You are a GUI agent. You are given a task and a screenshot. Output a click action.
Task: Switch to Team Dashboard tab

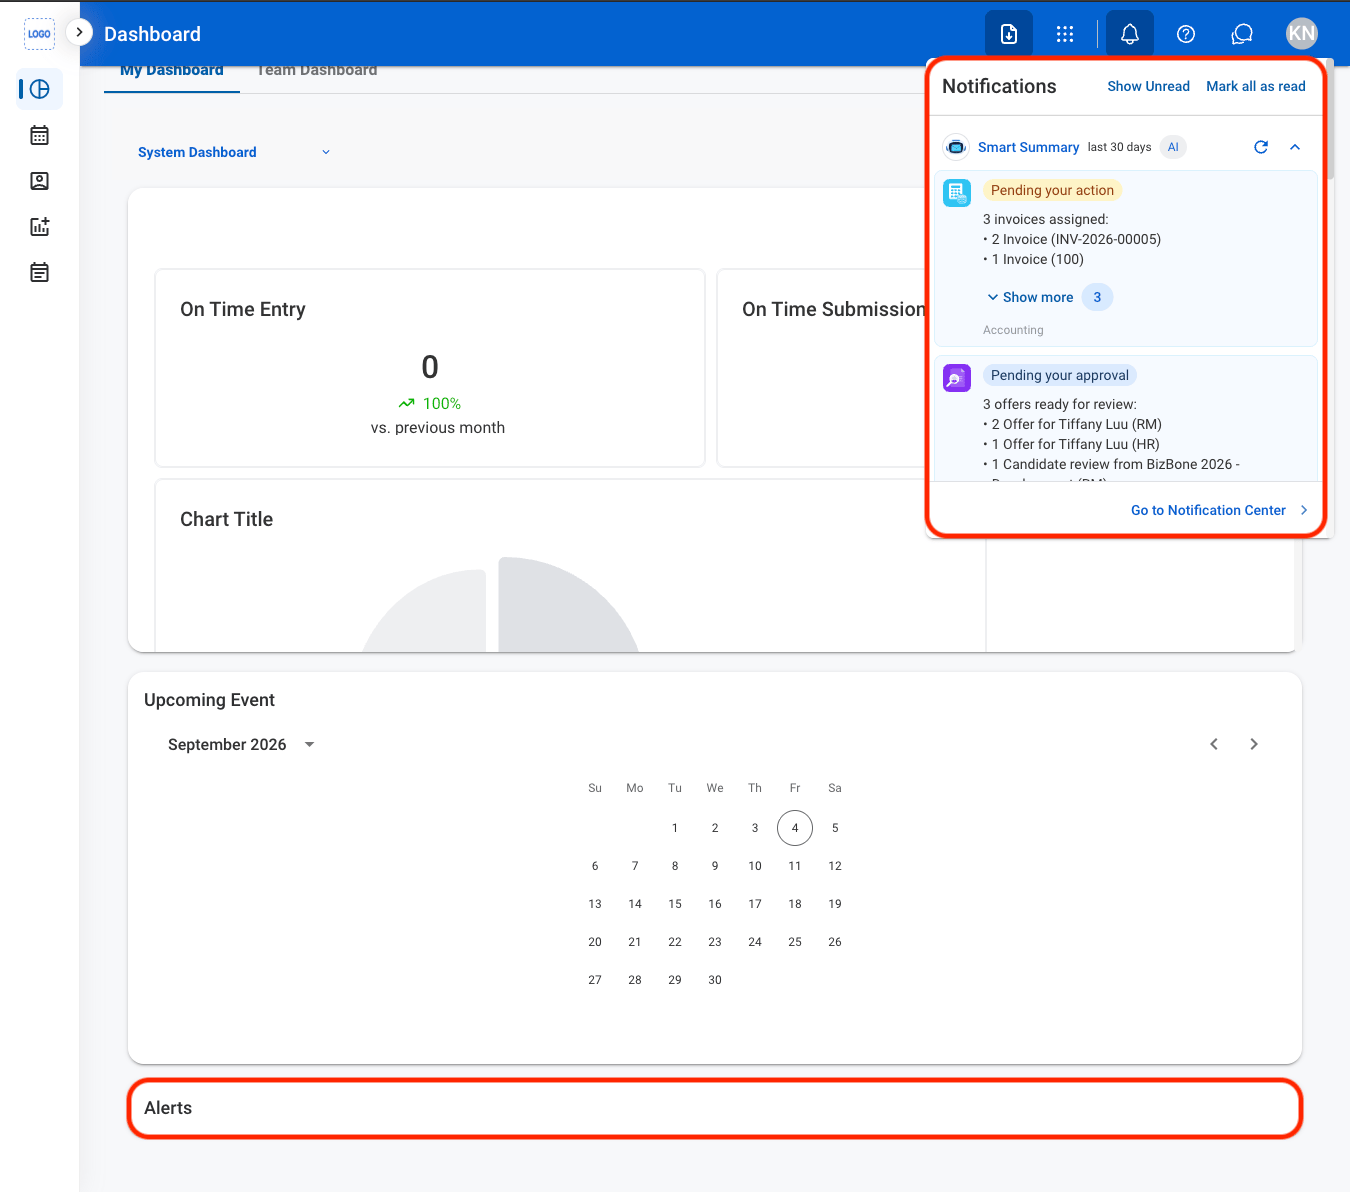(317, 72)
